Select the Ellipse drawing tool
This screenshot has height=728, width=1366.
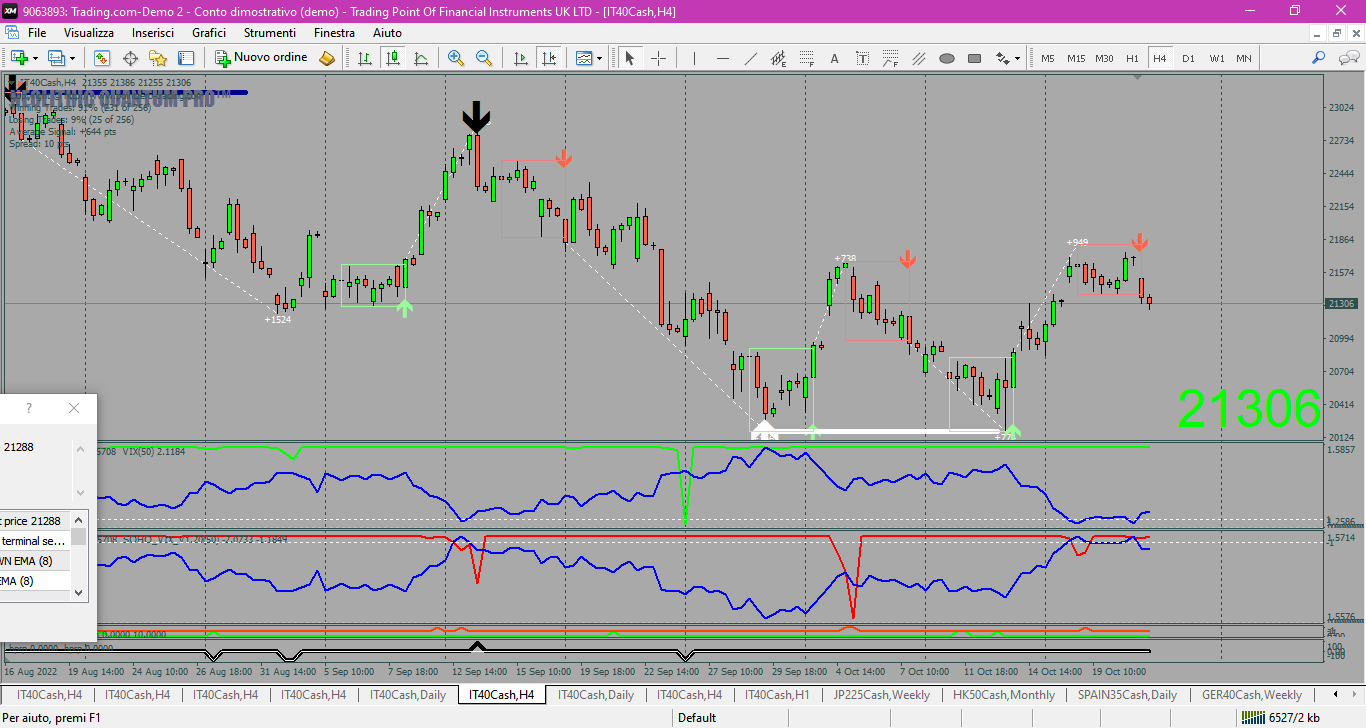[946, 58]
